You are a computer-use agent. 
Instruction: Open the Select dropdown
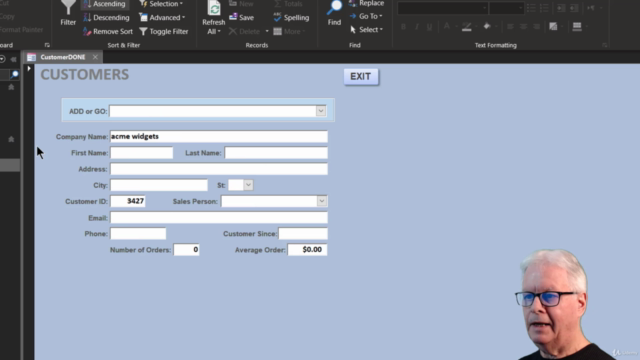point(366,29)
